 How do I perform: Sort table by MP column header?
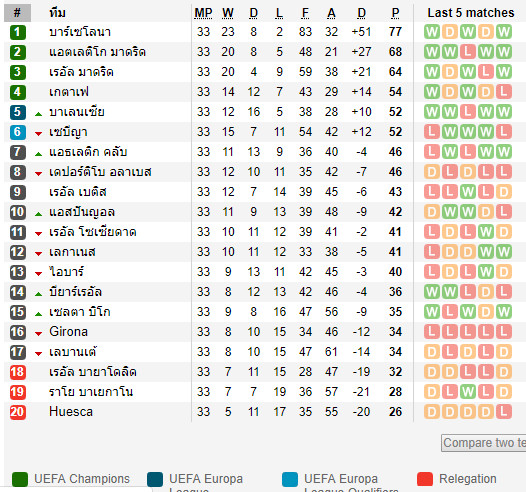(203, 13)
